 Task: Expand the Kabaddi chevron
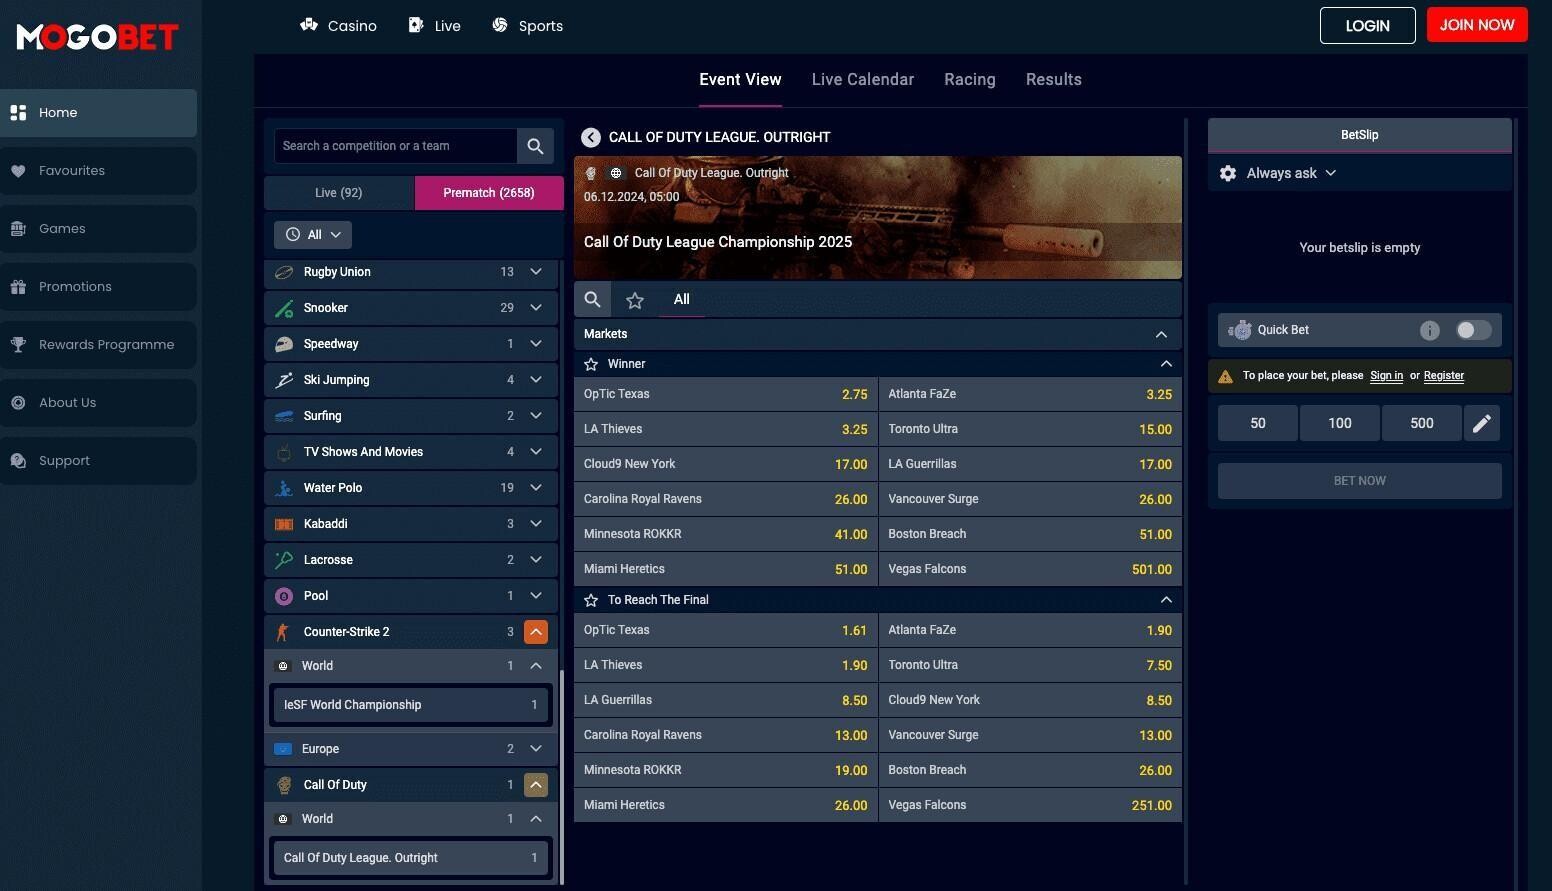[536, 524]
